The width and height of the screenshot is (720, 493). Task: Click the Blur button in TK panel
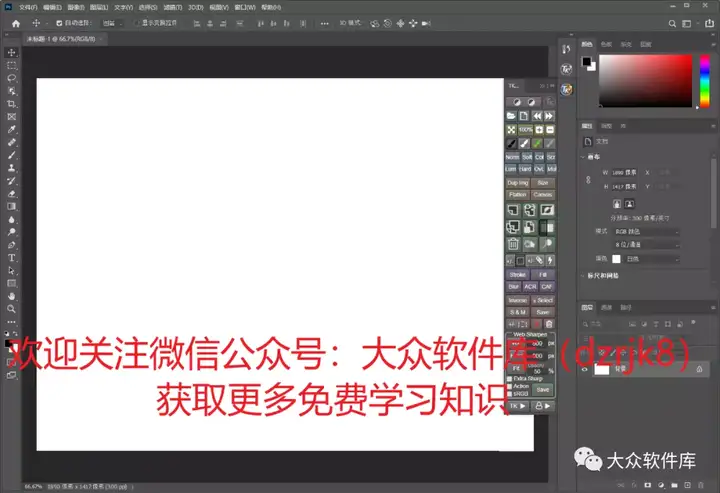point(513,286)
